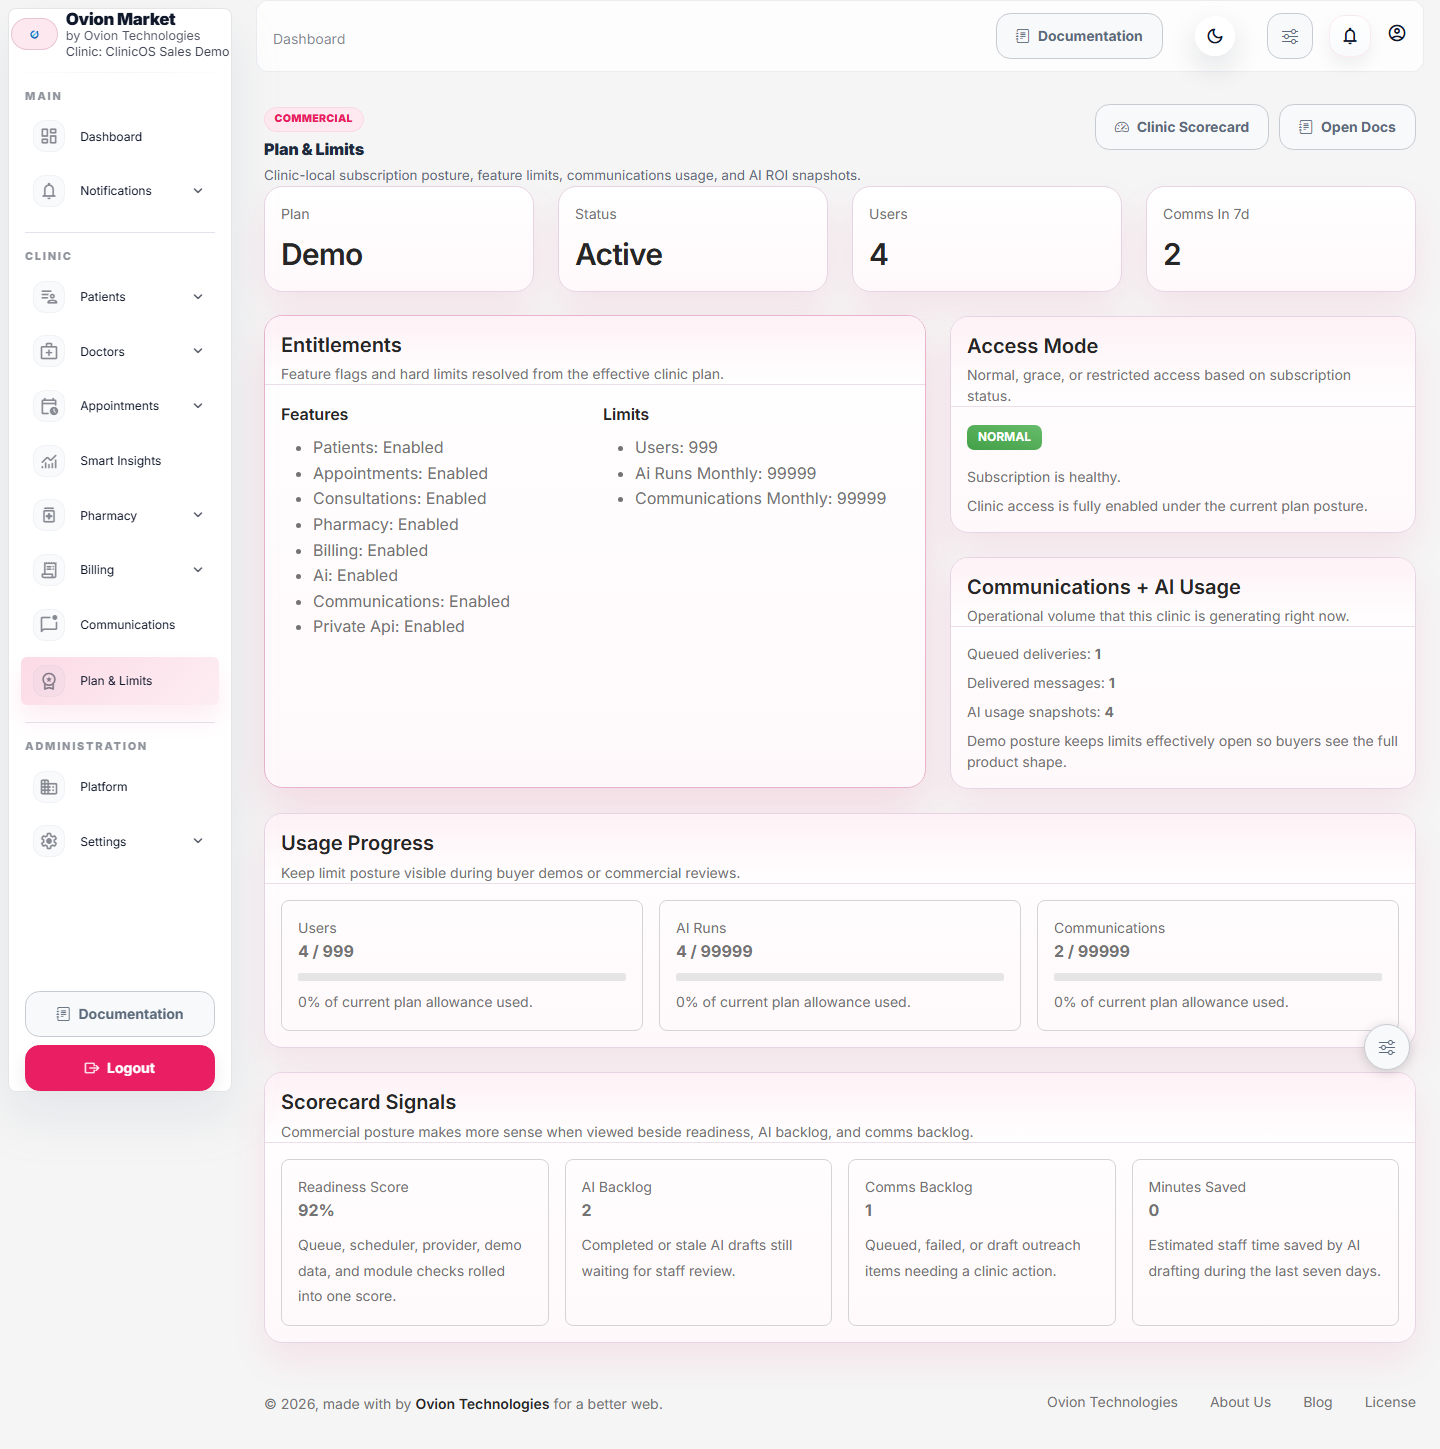Click Ovion Technologies link in copyright text
The image size is (1440, 1449).
tap(482, 1404)
